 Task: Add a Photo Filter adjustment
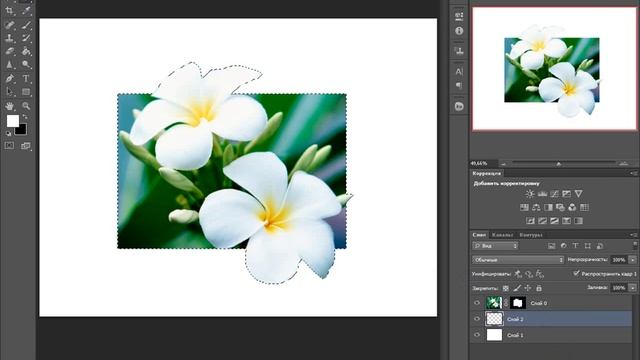[560, 207]
